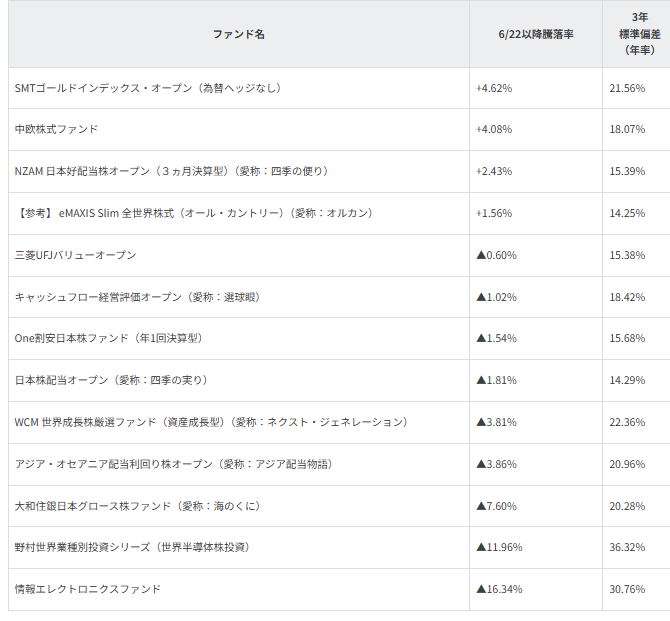Viewport: 670px width, 621px height.
Task: Click the +4.08% return value
Action: (x=494, y=129)
